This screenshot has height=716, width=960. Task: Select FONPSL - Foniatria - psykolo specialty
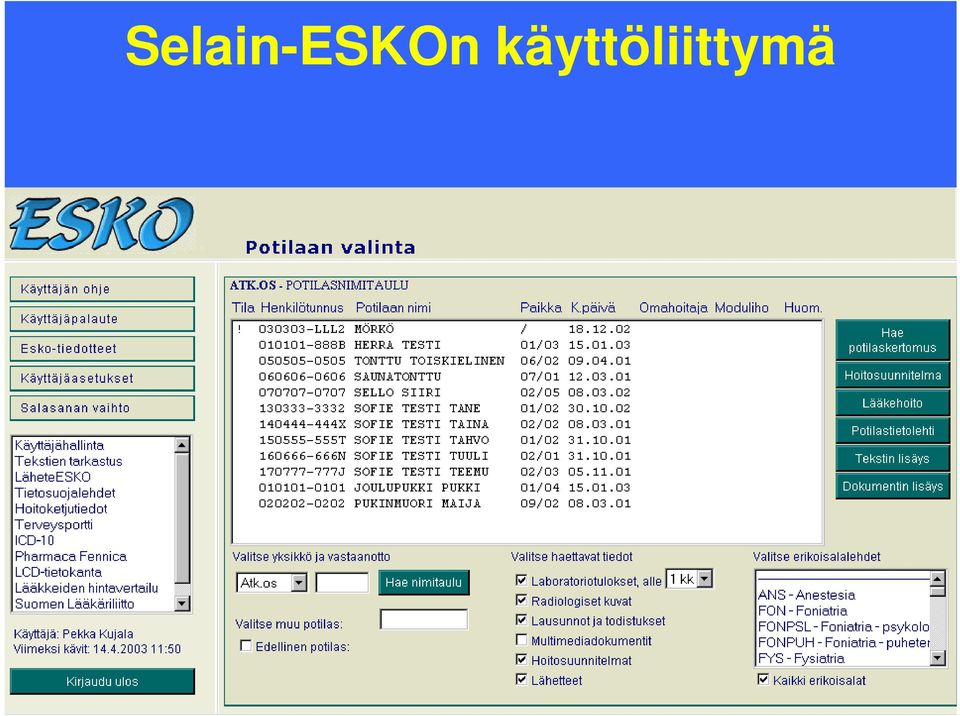(843, 627)
